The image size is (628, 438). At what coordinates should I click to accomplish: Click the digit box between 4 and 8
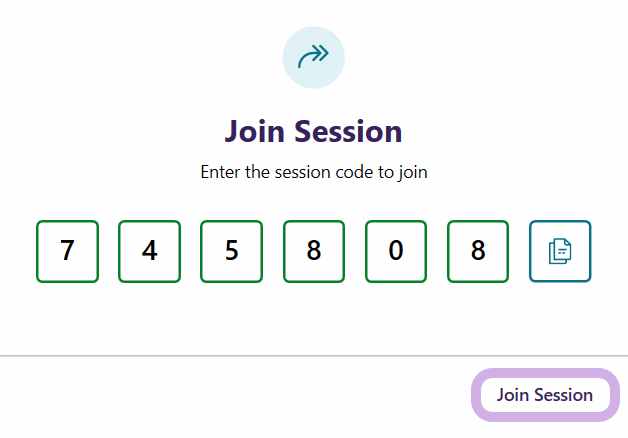tap(232, 251)
